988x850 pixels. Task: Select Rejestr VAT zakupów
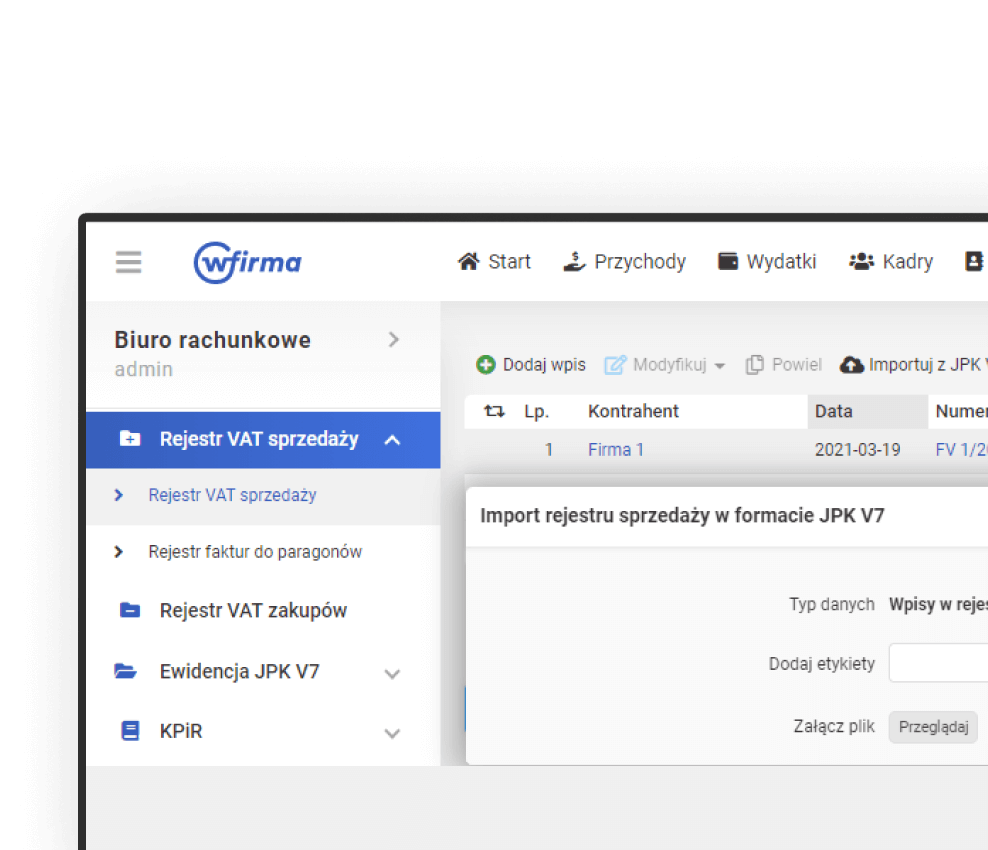coord(254,610)
